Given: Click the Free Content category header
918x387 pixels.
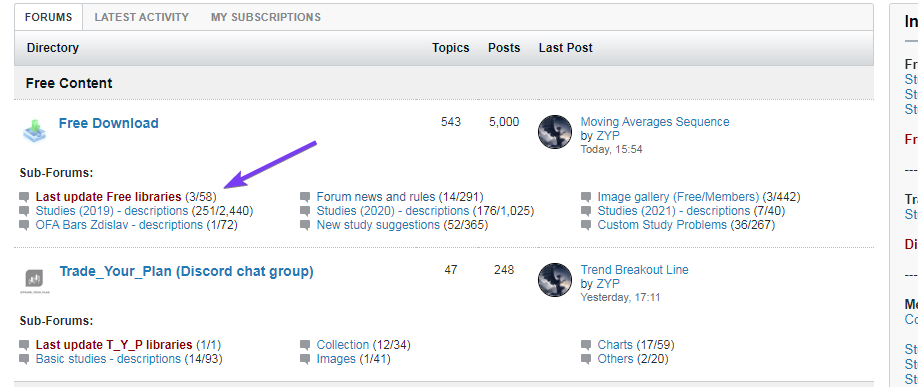Looking at the screenshot, I should [x=69, y=83].
